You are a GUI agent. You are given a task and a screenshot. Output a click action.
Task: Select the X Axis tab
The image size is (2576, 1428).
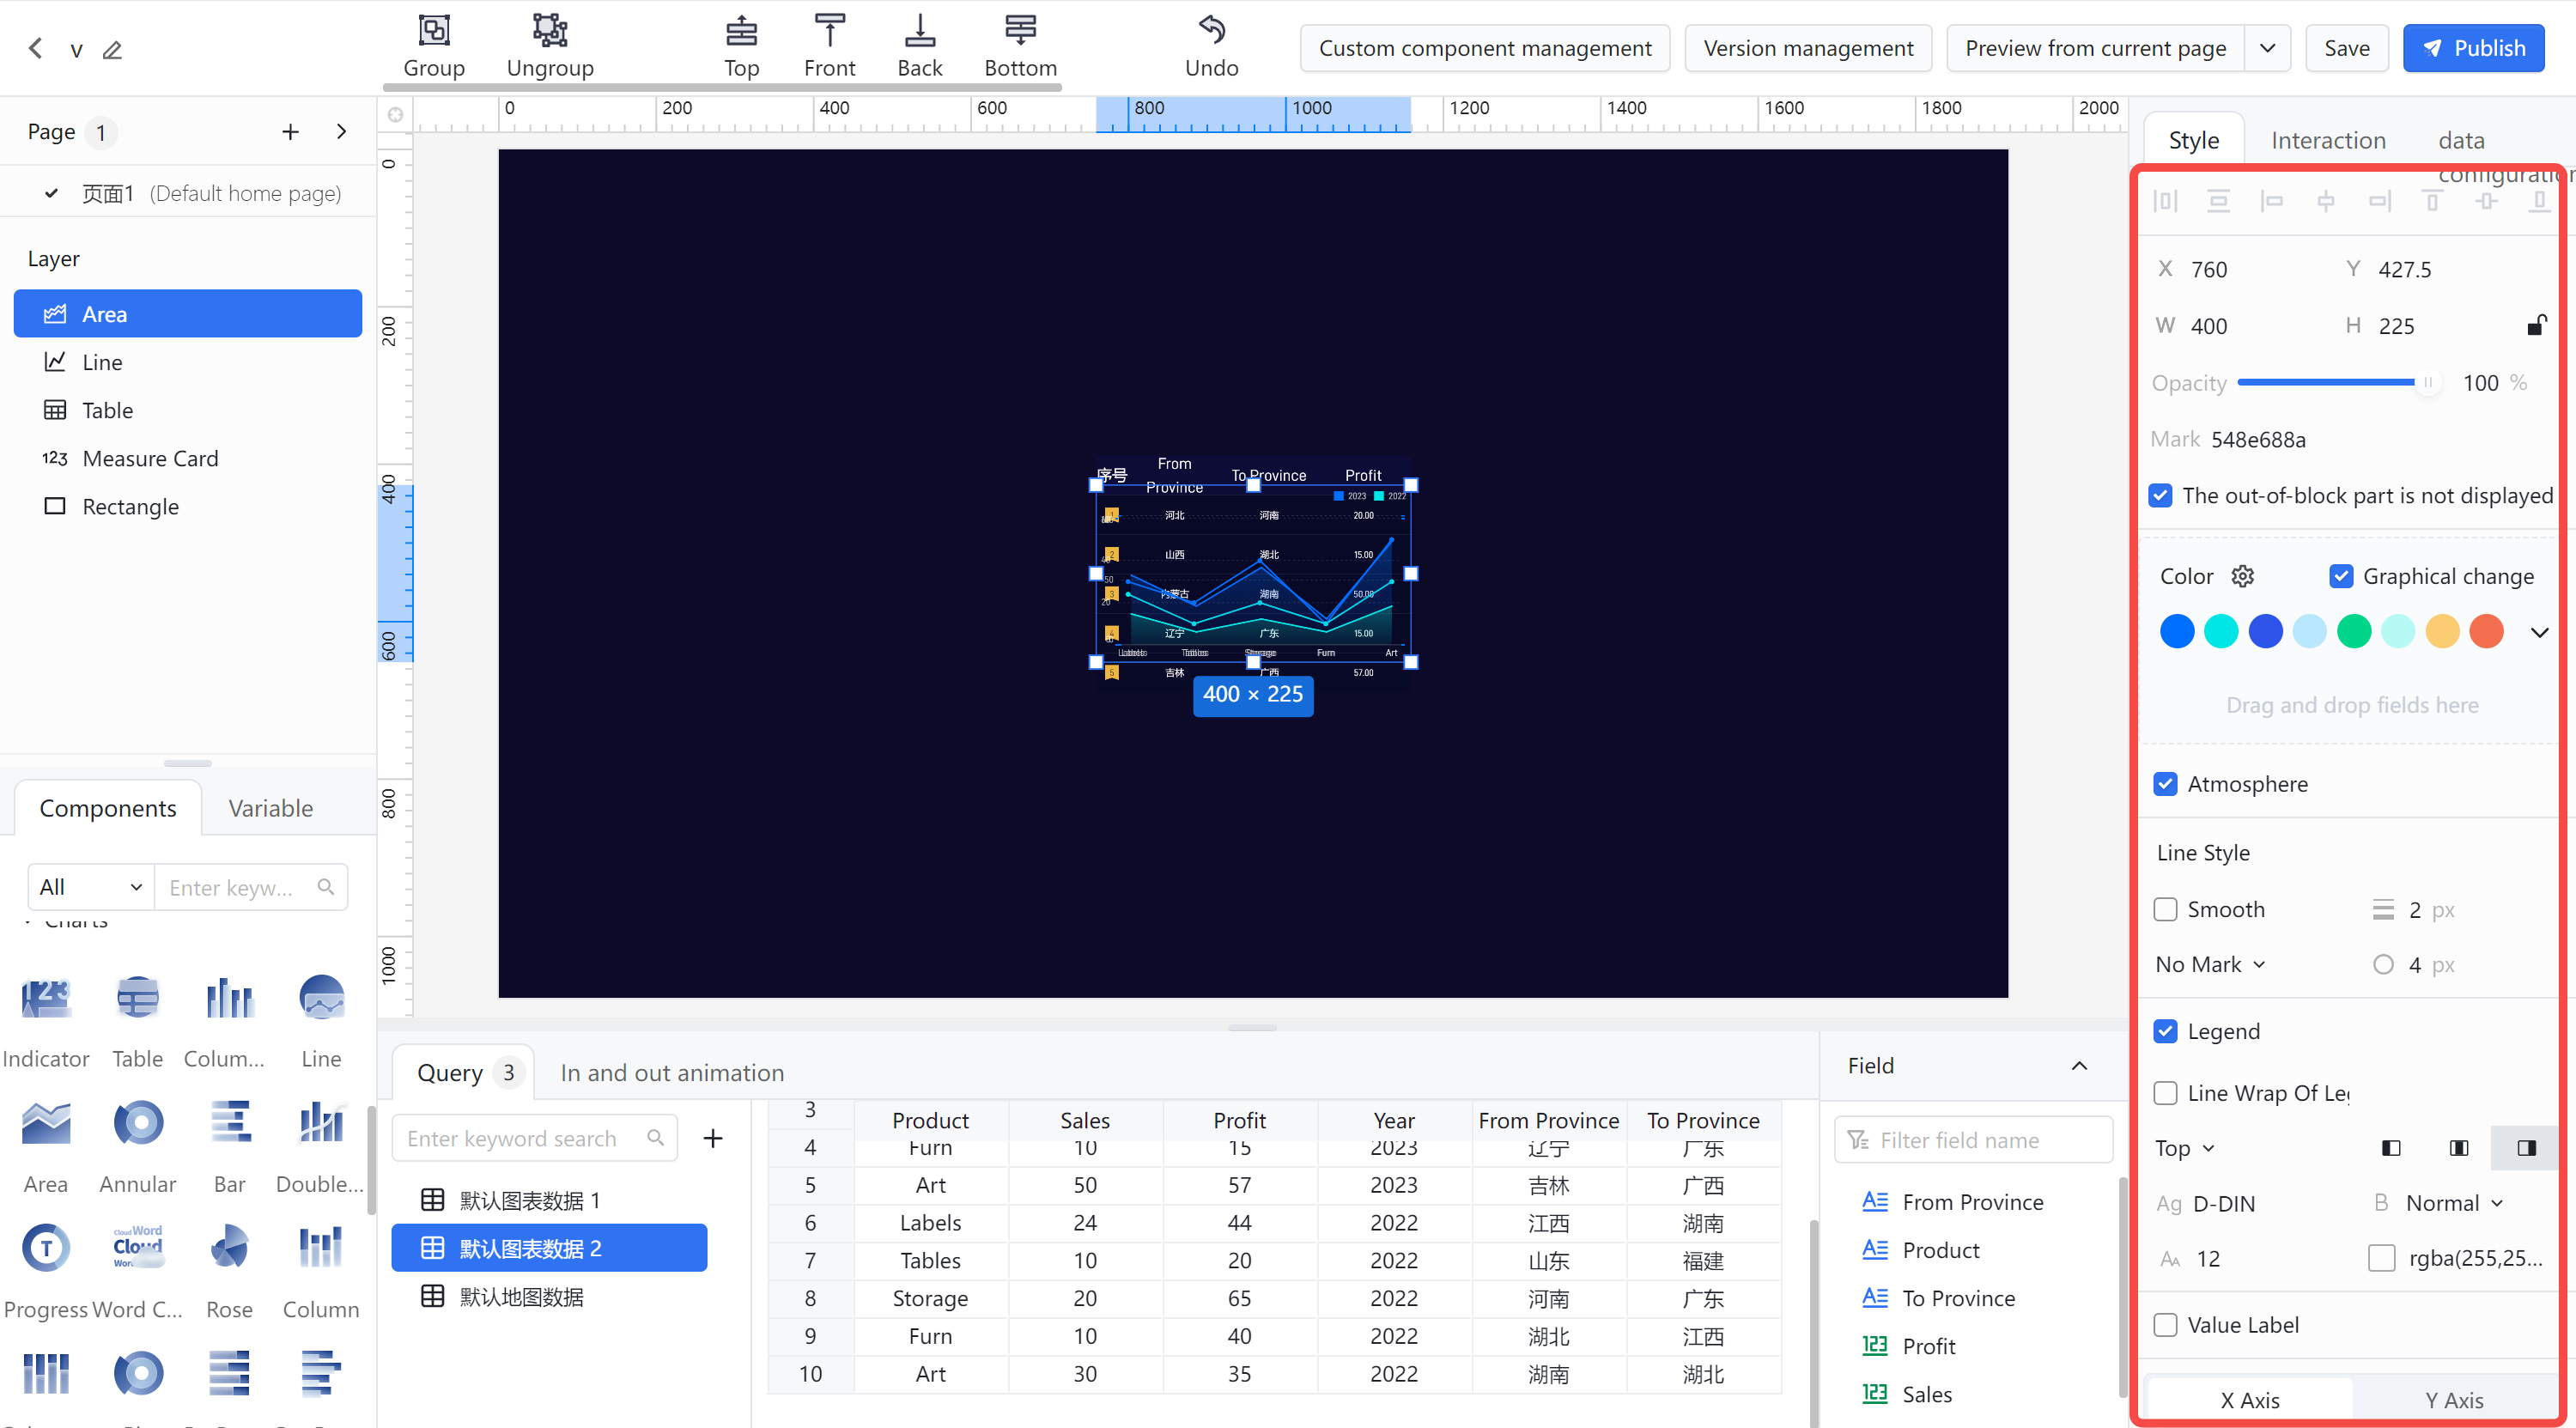(x=2250, y=1400)
